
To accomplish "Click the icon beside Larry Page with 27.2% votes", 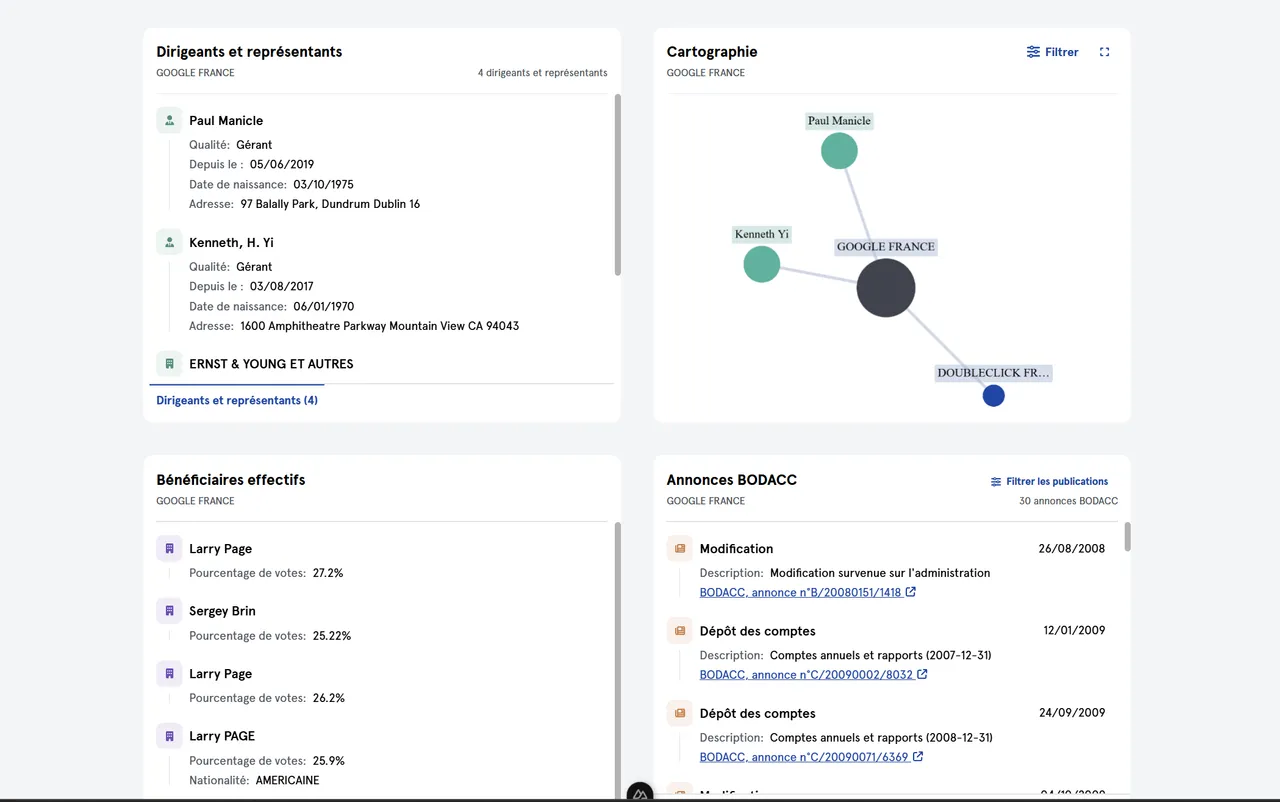I will pyautogui.click(x=169, y=549).
